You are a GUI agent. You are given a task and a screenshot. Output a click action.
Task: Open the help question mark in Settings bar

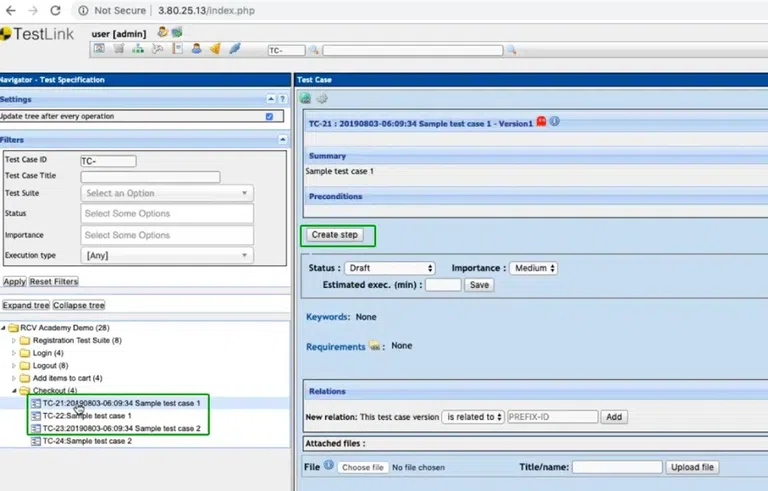click(x=282, y=99)
